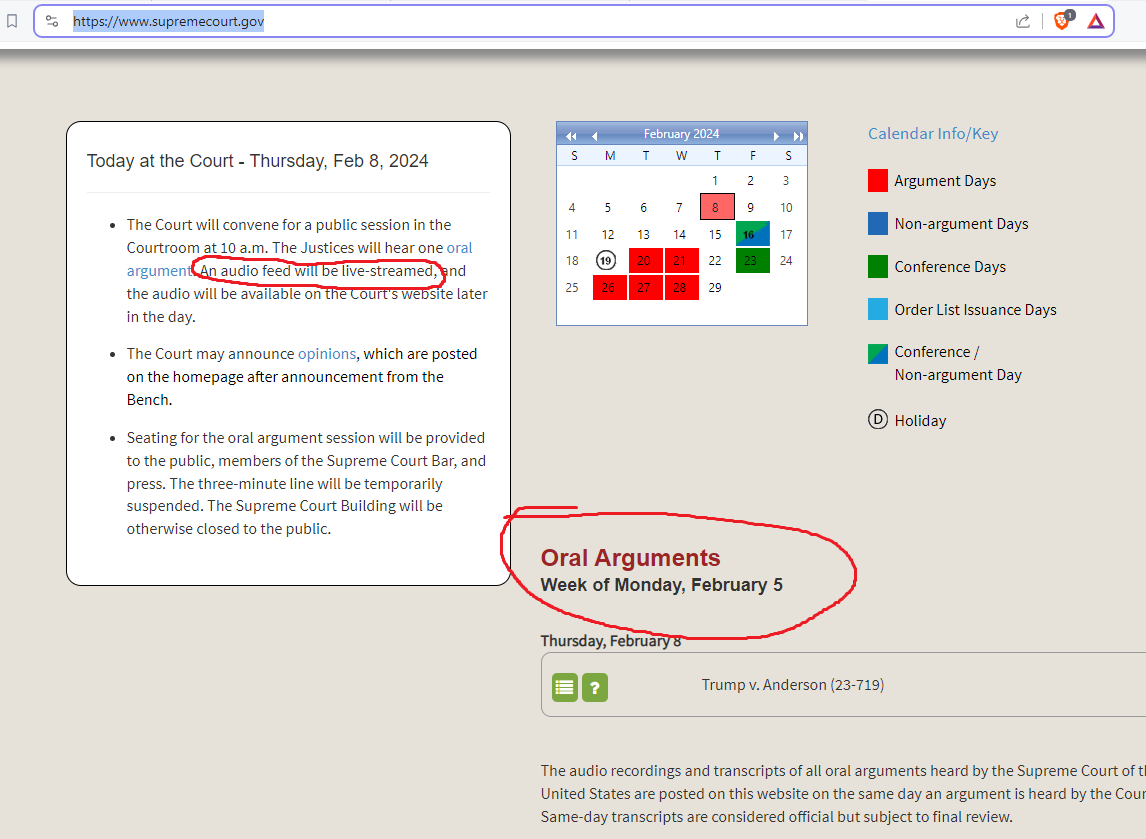Open the oral argument link
1146x839 pixels.
[x=459, y=248]
